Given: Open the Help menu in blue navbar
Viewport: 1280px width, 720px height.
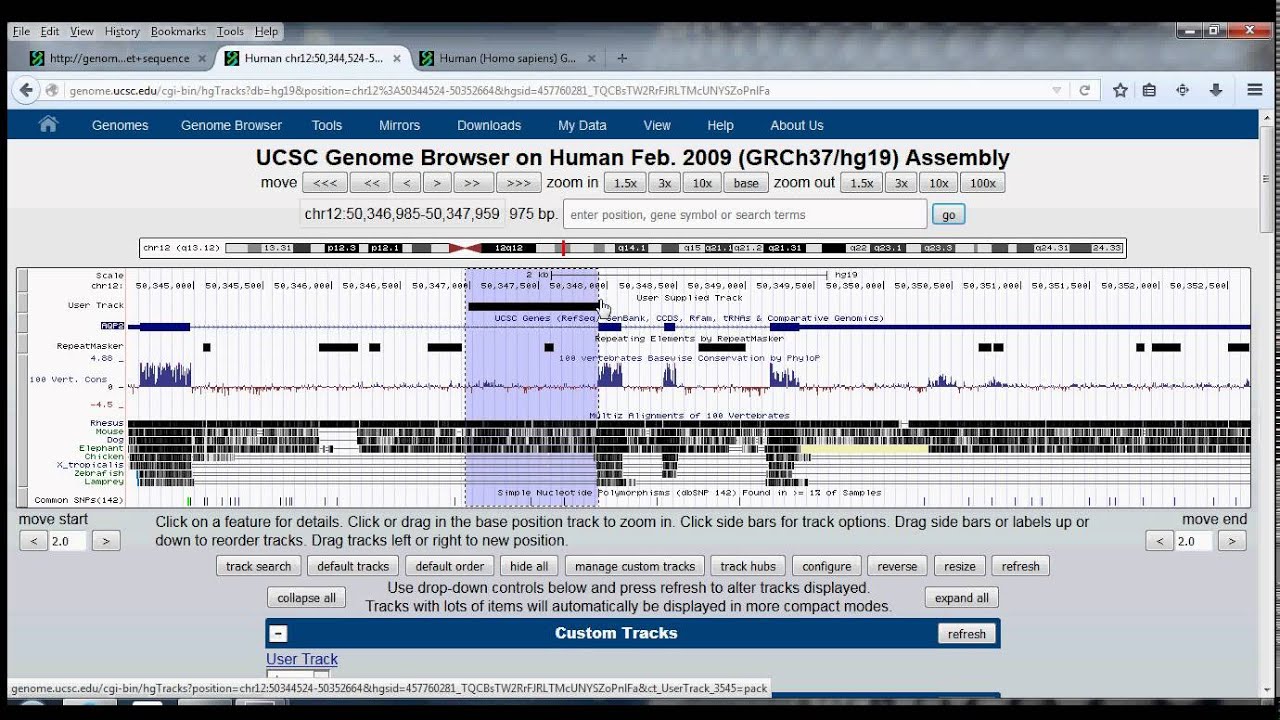Looking at the screenshot, I should pos(720,125).
